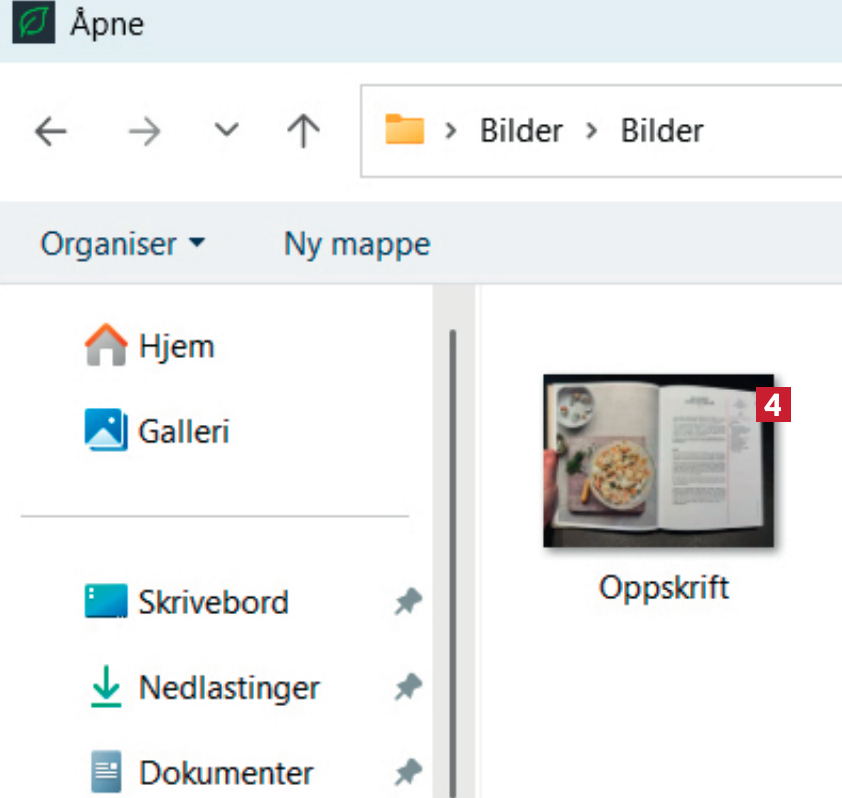Create a folder with Ny mappe
This screenshot has height=798, width=842.
click(x=357, y=243)
